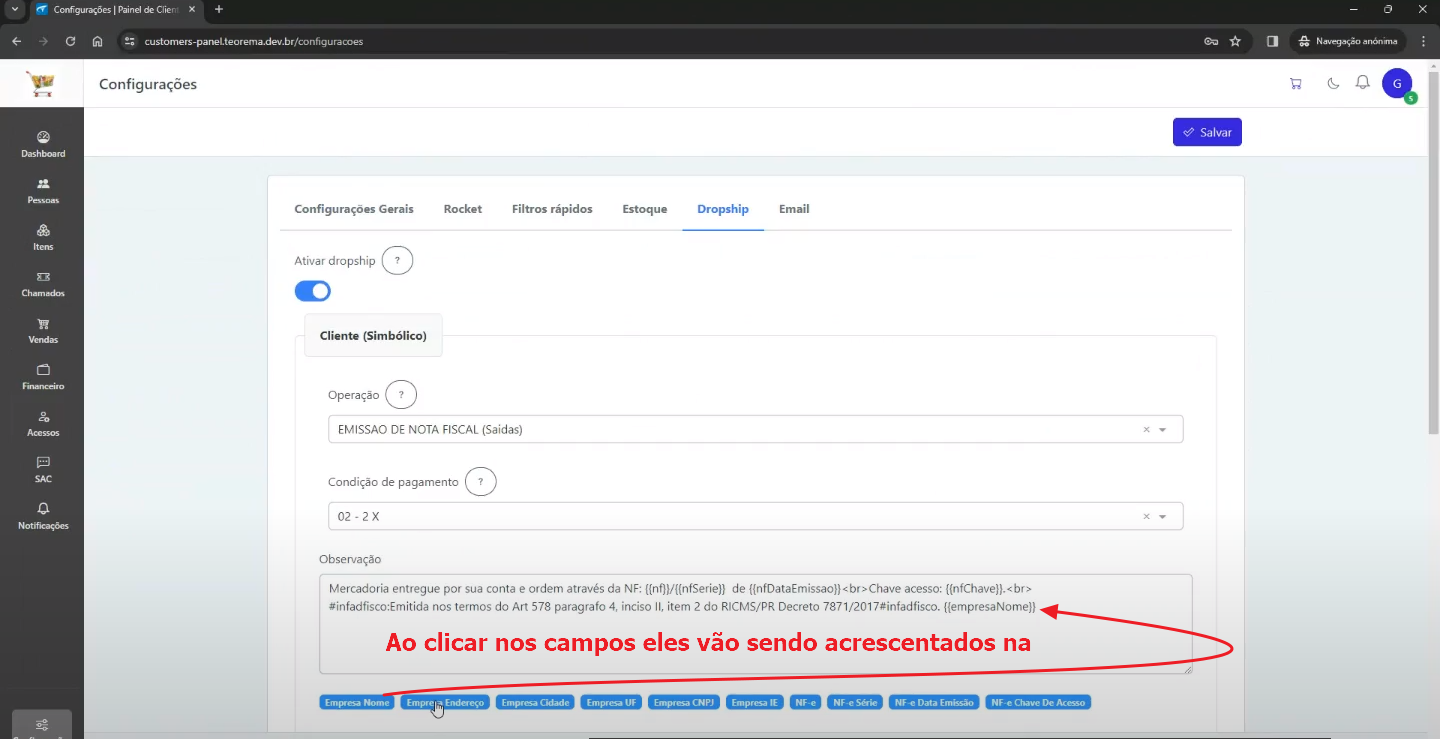The height and width of the screenshot is (739, 1440).
Task: Insert the NF-e Série tag
Action: (x=855, y=703)
